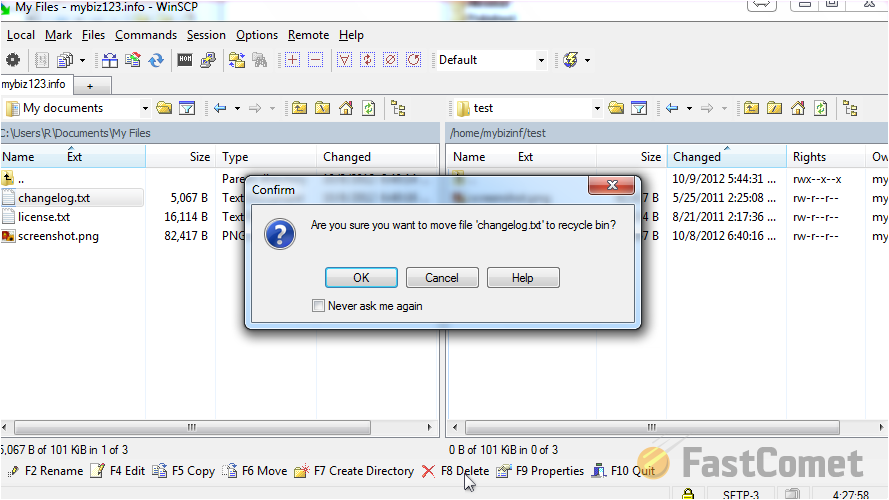Select license.txt in local panel
The width and height of the screenshot is (889, 500).
(x=44, y=217)
